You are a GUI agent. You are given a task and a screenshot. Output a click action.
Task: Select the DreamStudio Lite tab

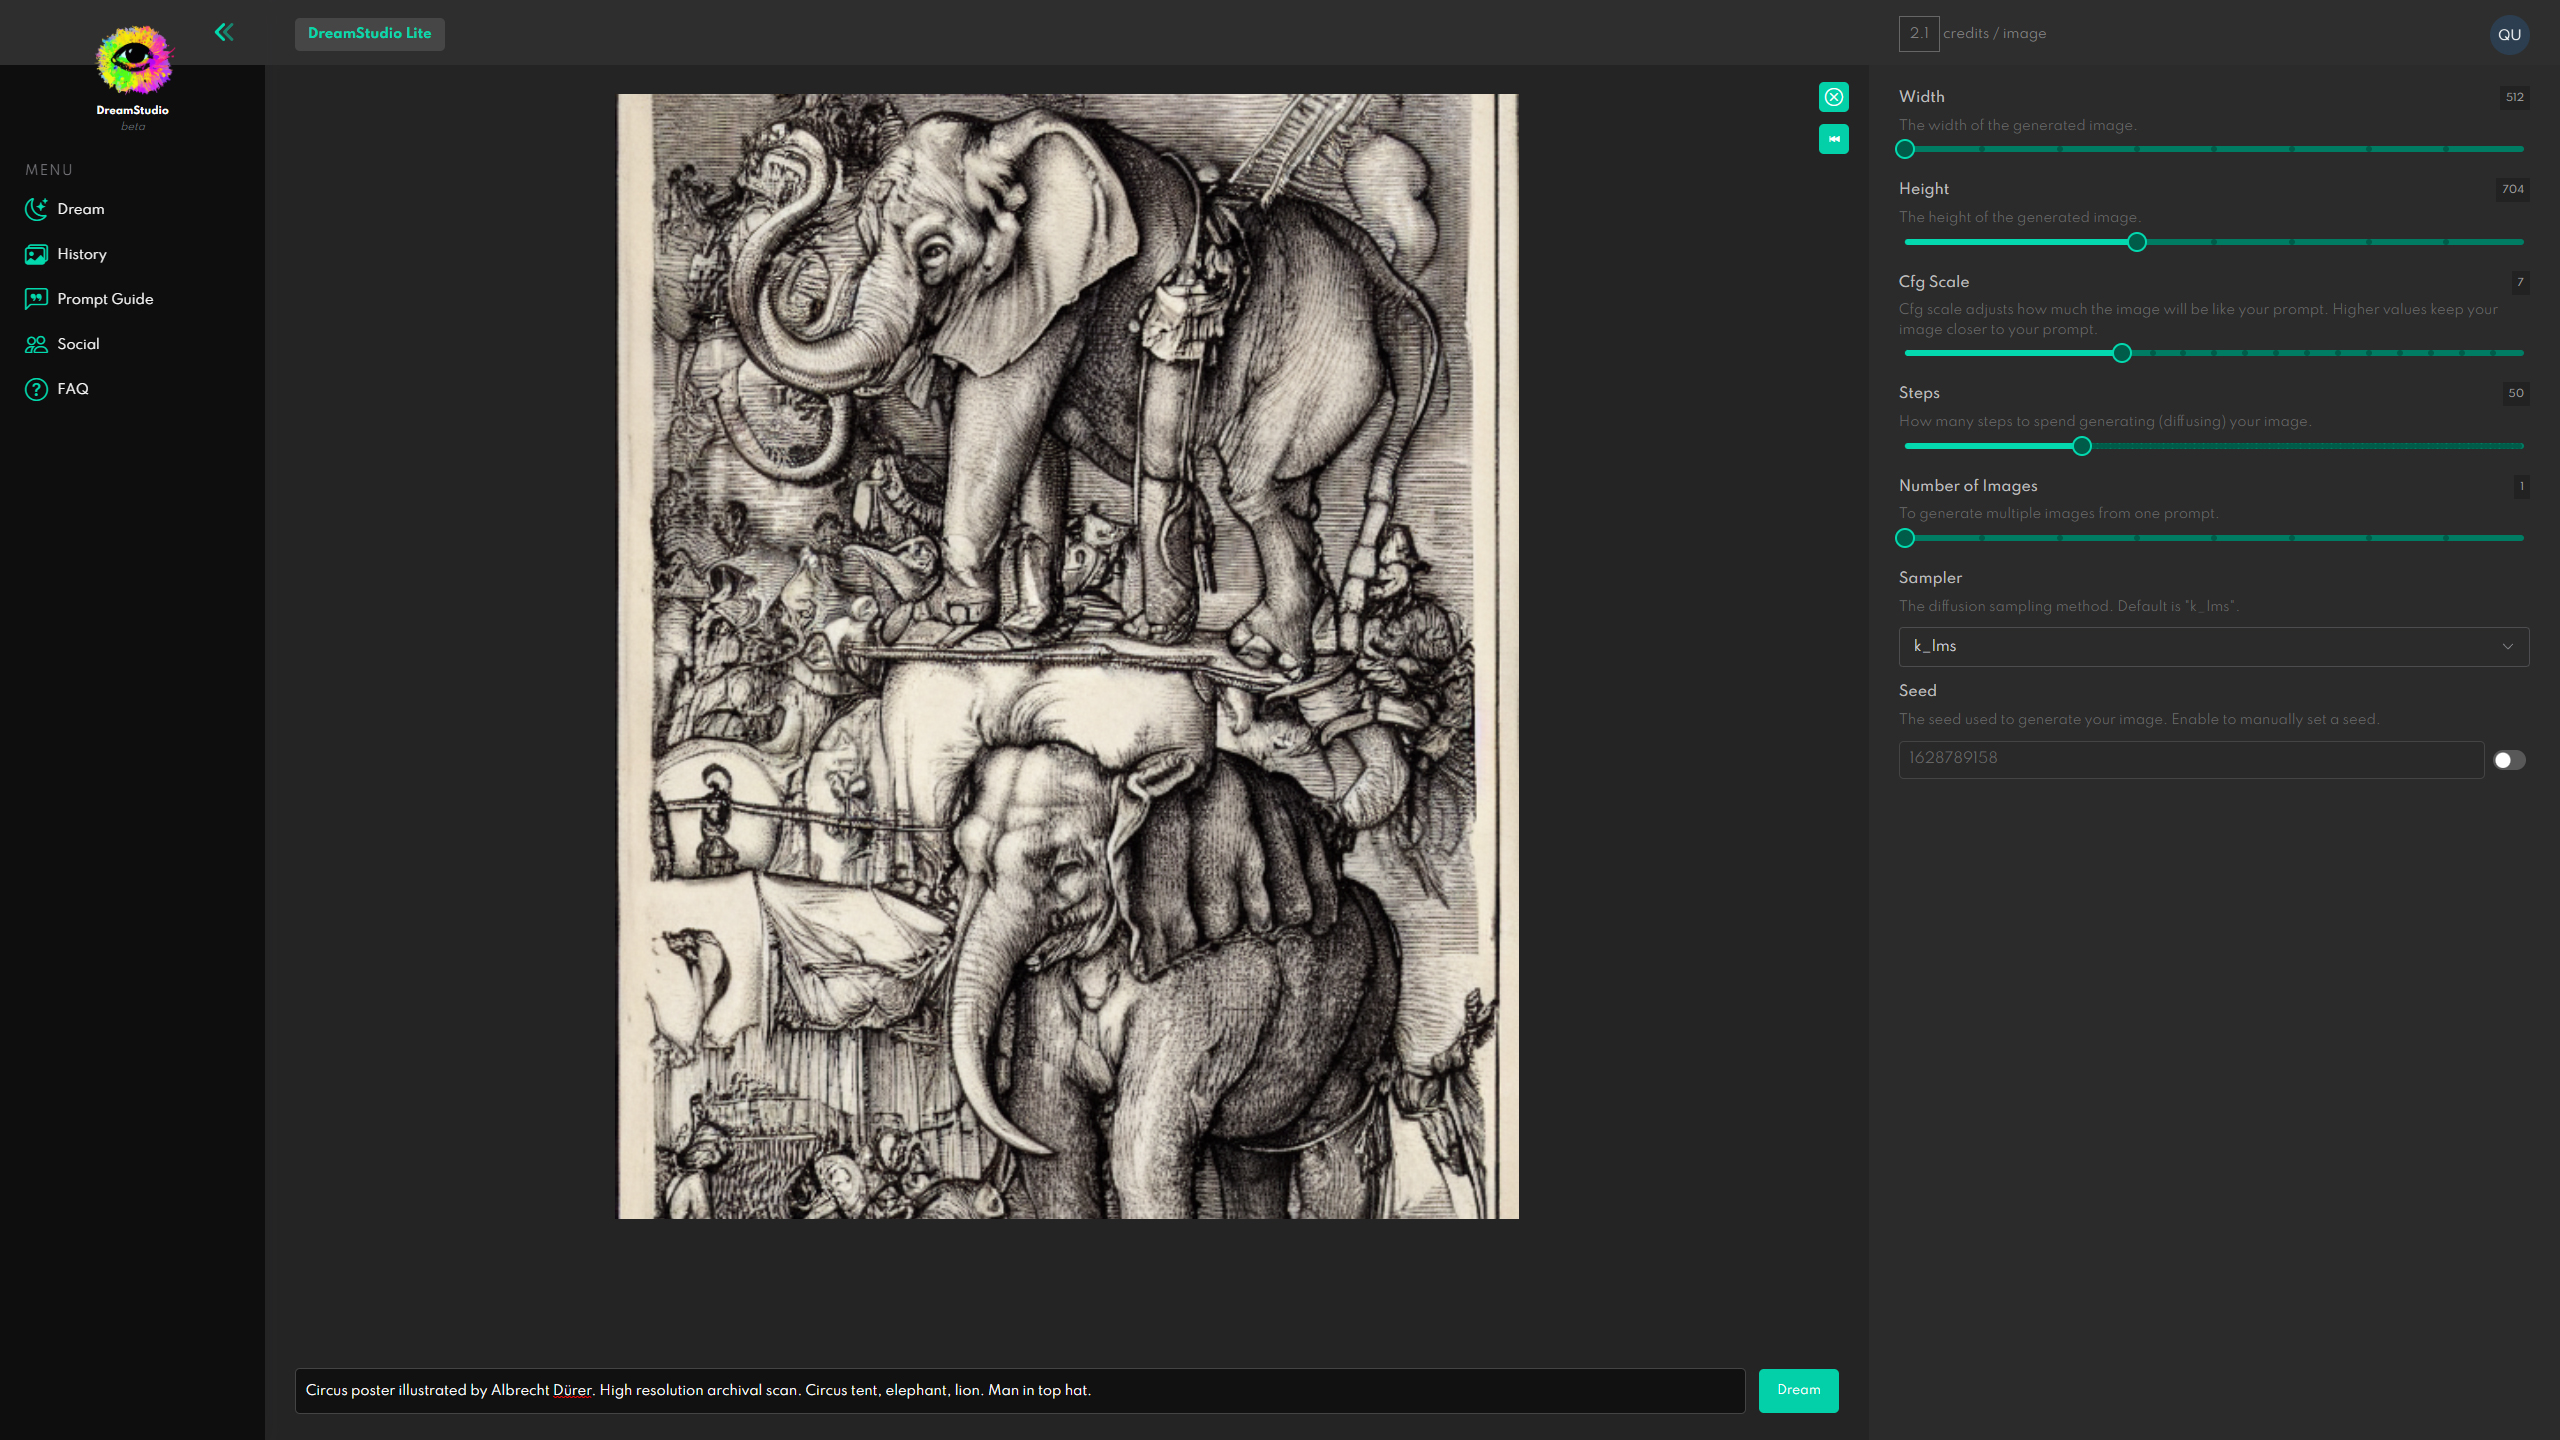tap(369, 33)
